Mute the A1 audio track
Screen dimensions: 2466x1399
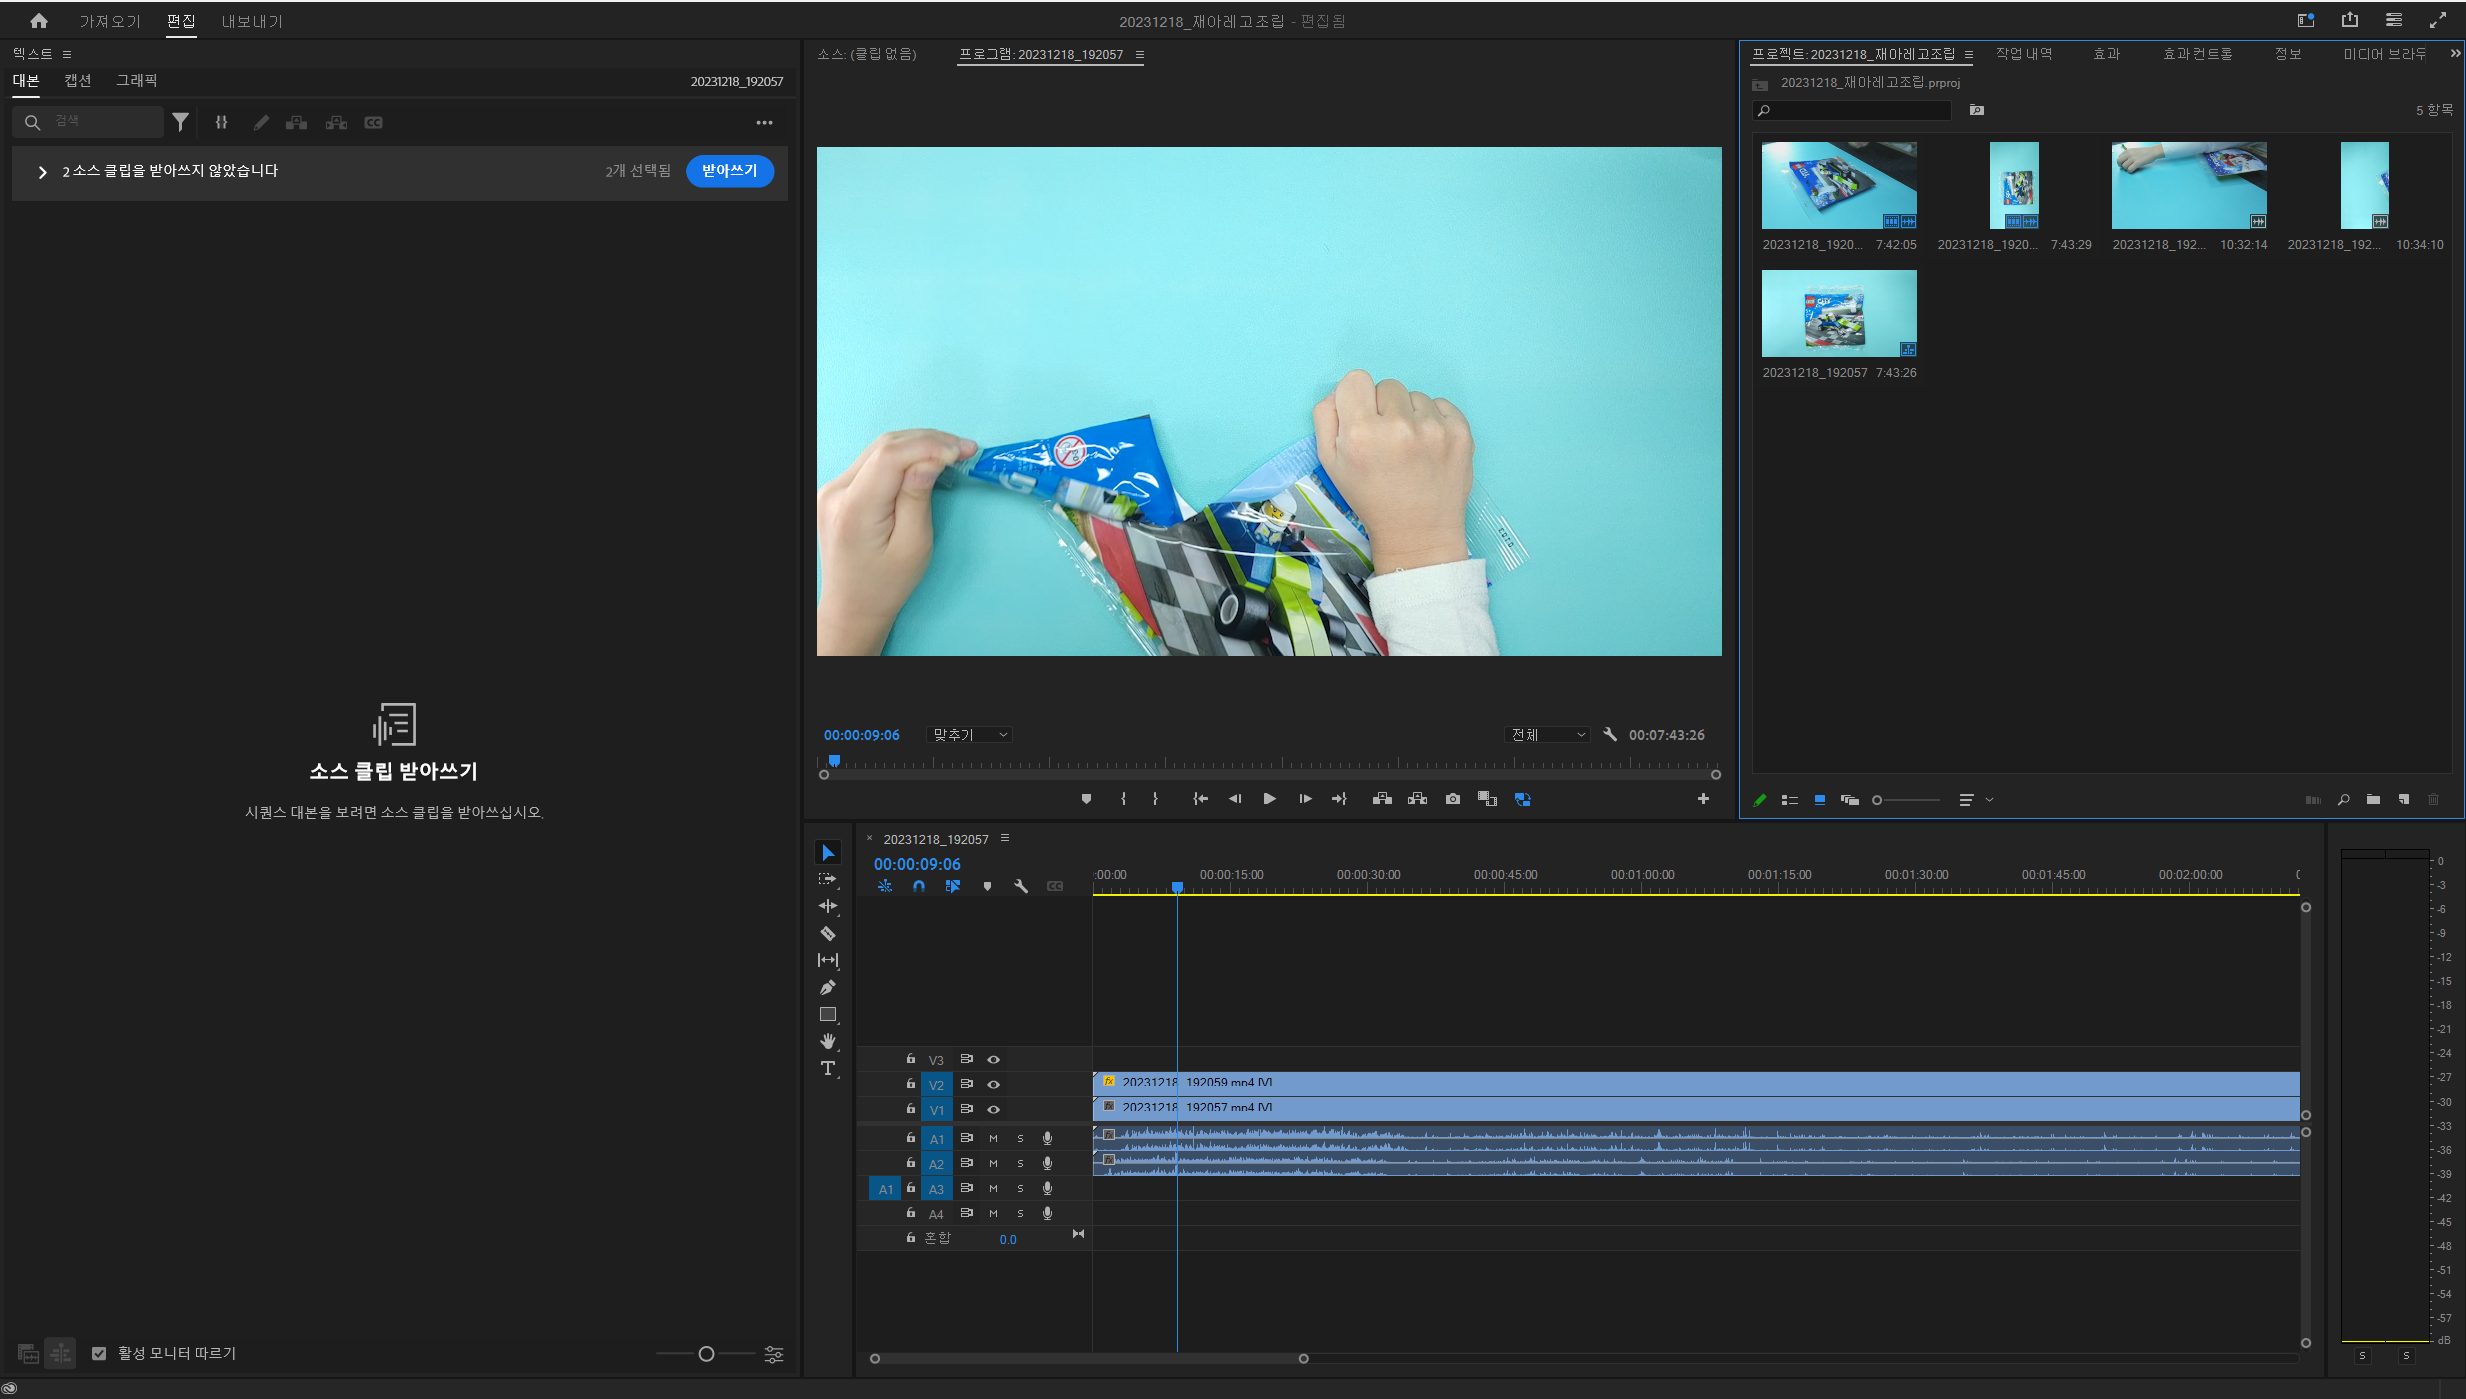point(993,1139)
